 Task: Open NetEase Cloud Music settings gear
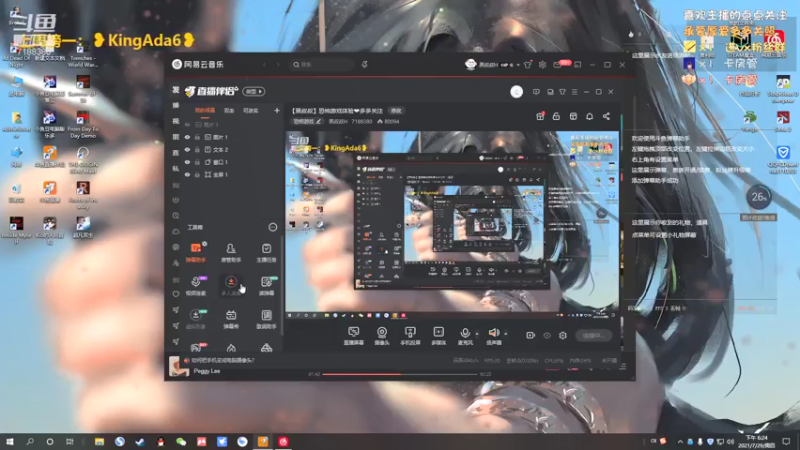pos(542,65)
